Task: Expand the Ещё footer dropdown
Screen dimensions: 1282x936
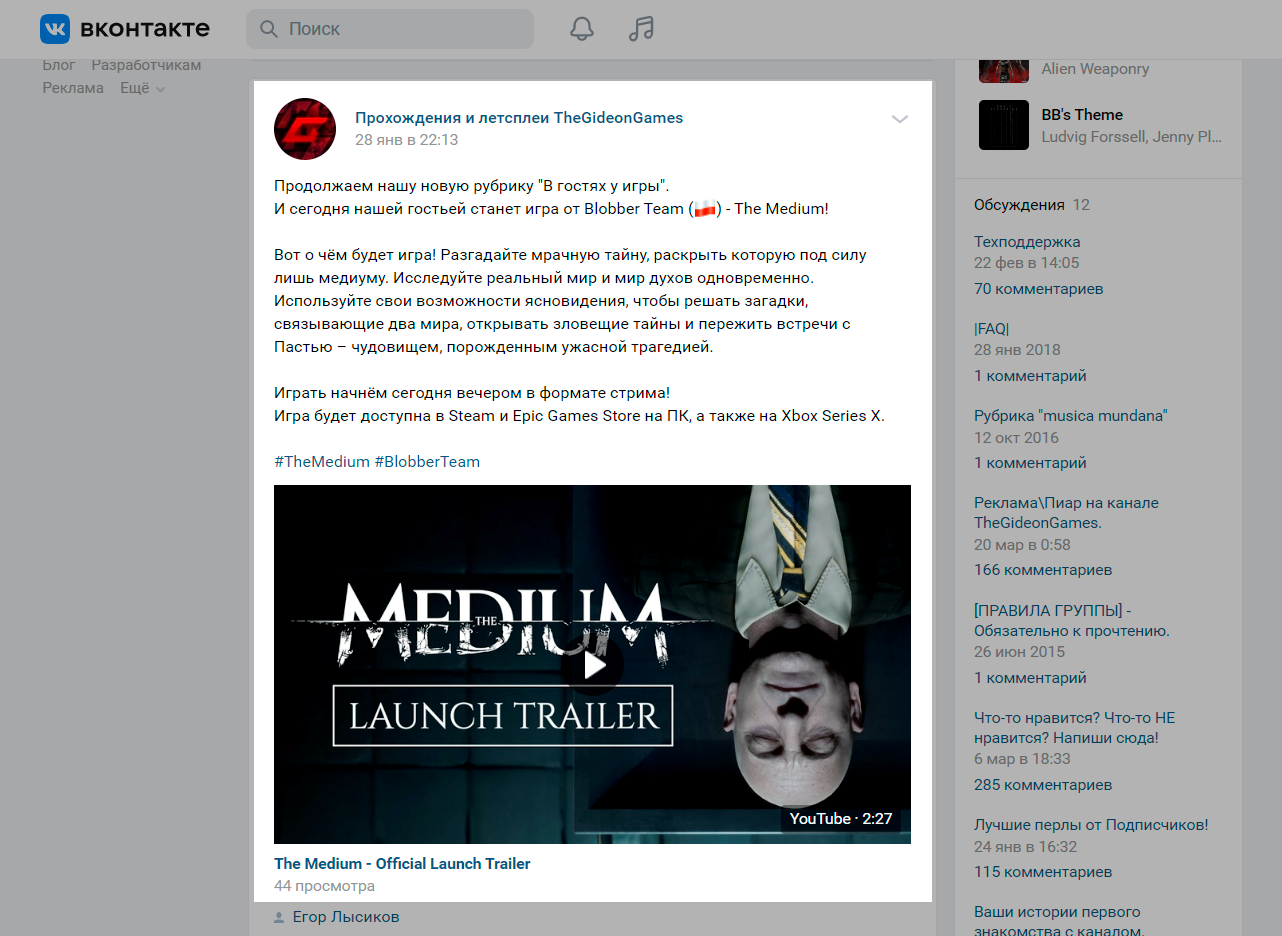Action: tap(143, 88)
